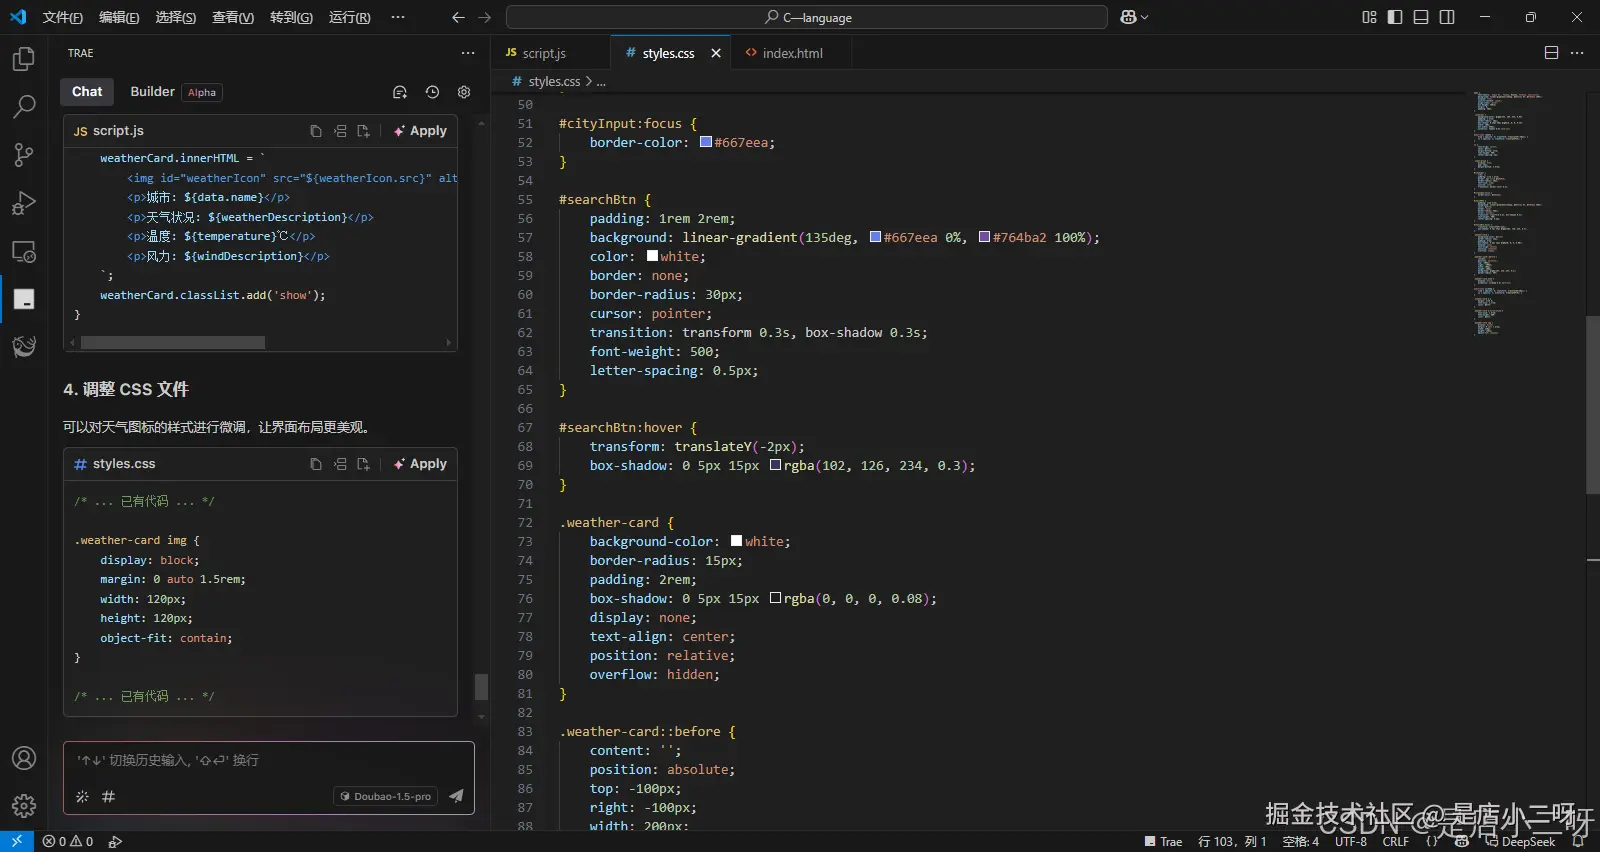Viewport: 1600px width, 852px height.
Task: Switch to Builder mode
Action: pyautogui.click(x=152, y=92)
